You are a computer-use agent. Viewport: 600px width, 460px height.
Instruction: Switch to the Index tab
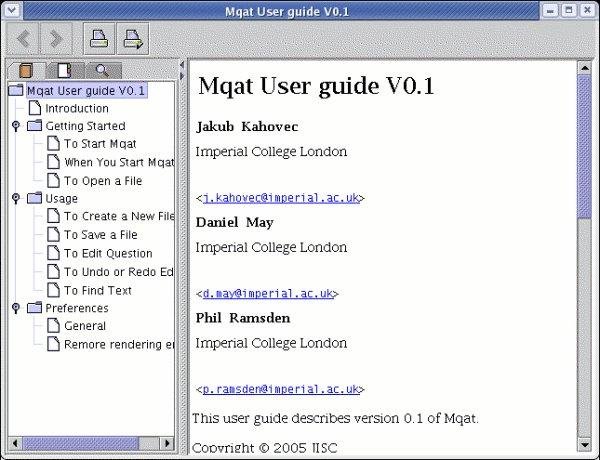point(65,71)
